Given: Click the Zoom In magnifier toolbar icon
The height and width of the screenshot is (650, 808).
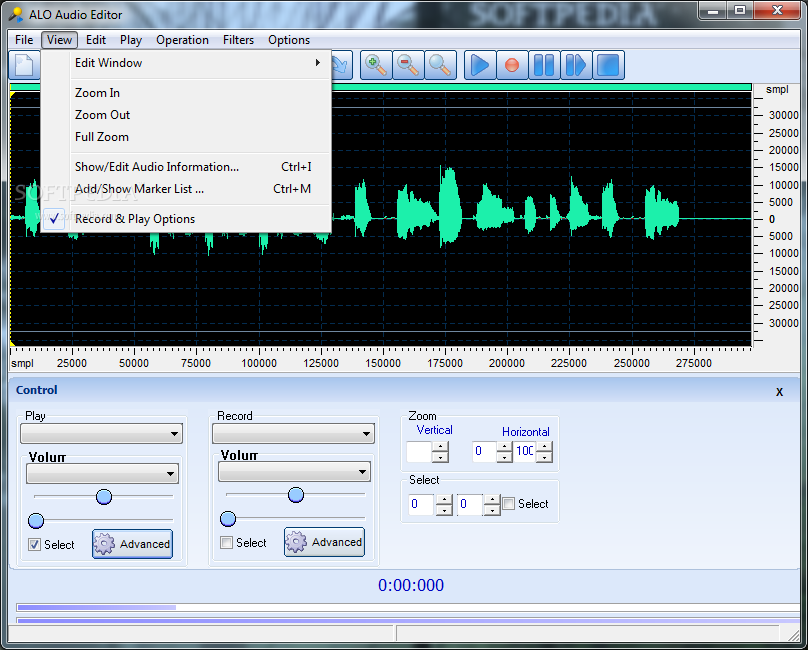Looking at the screenshot, I should 376,65.
